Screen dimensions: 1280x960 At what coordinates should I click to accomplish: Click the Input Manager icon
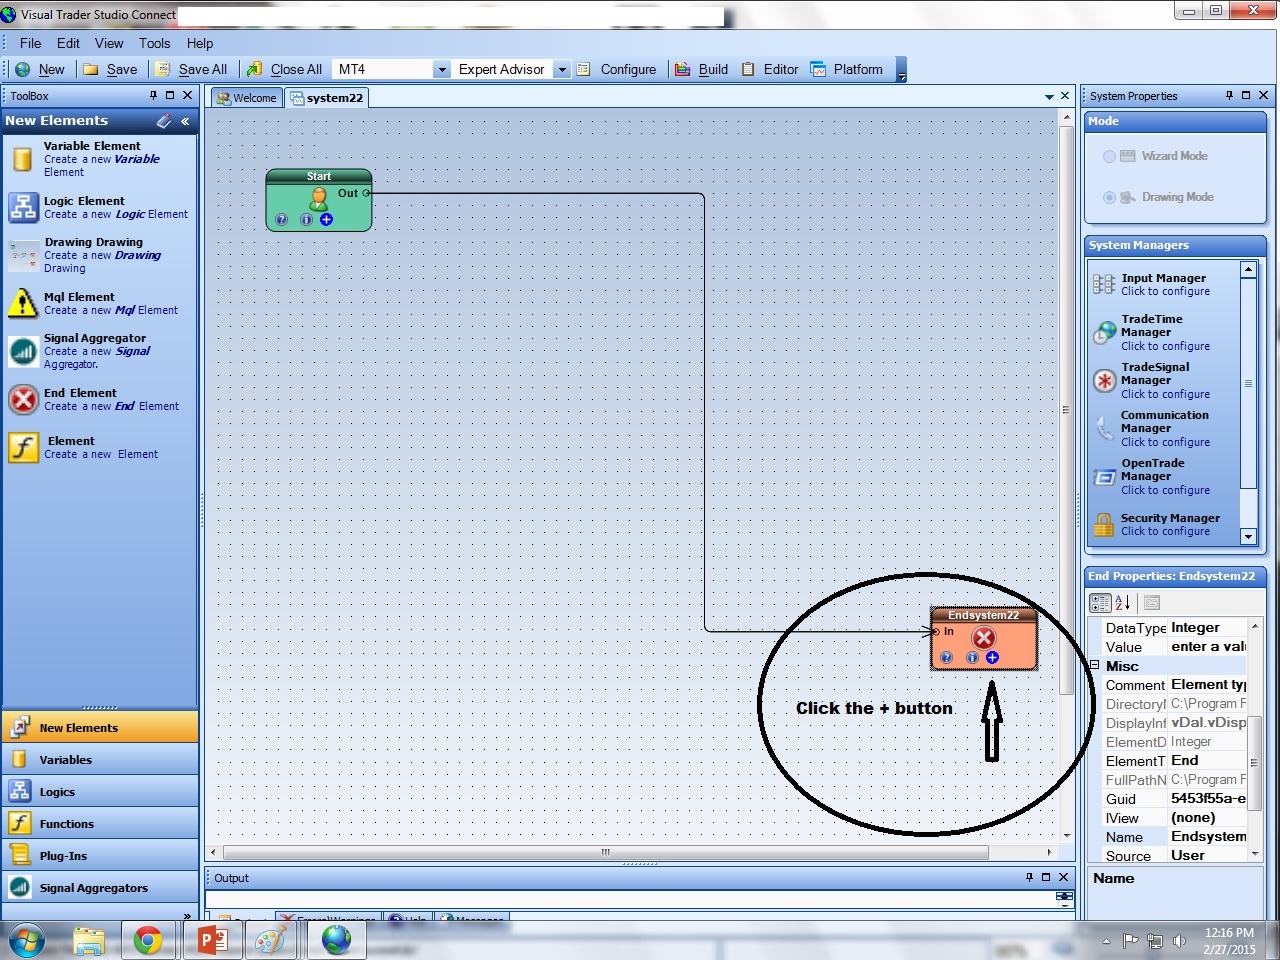(x=1104, y=284)
